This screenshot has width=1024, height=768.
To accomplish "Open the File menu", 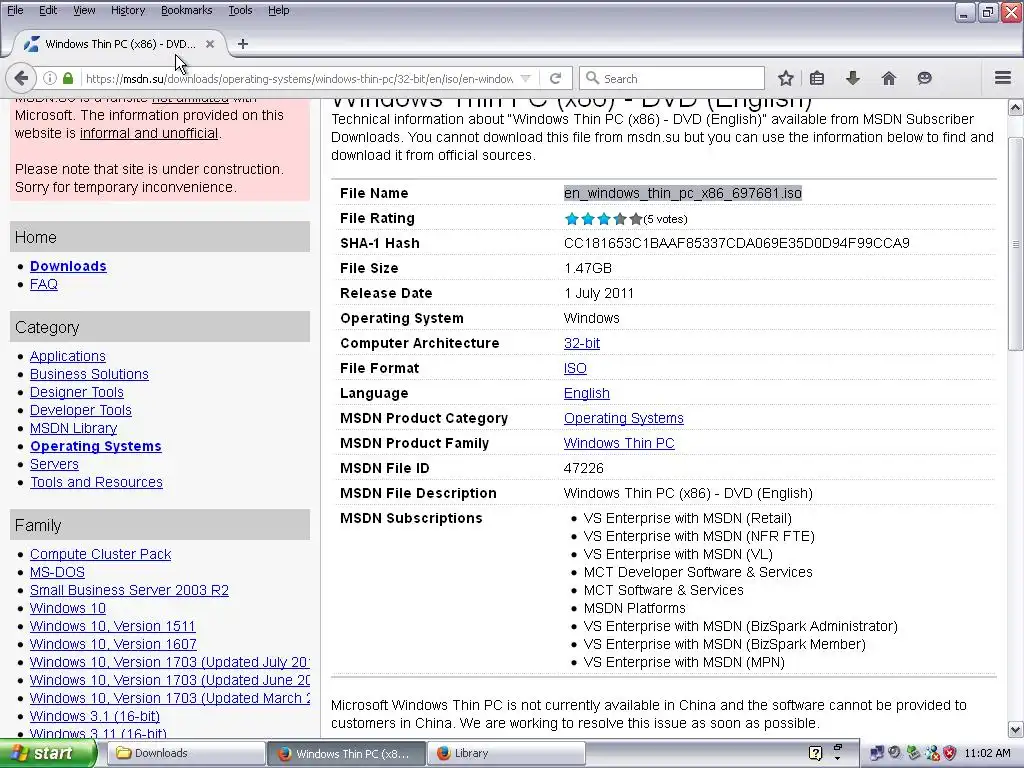I will pos(15,10).
